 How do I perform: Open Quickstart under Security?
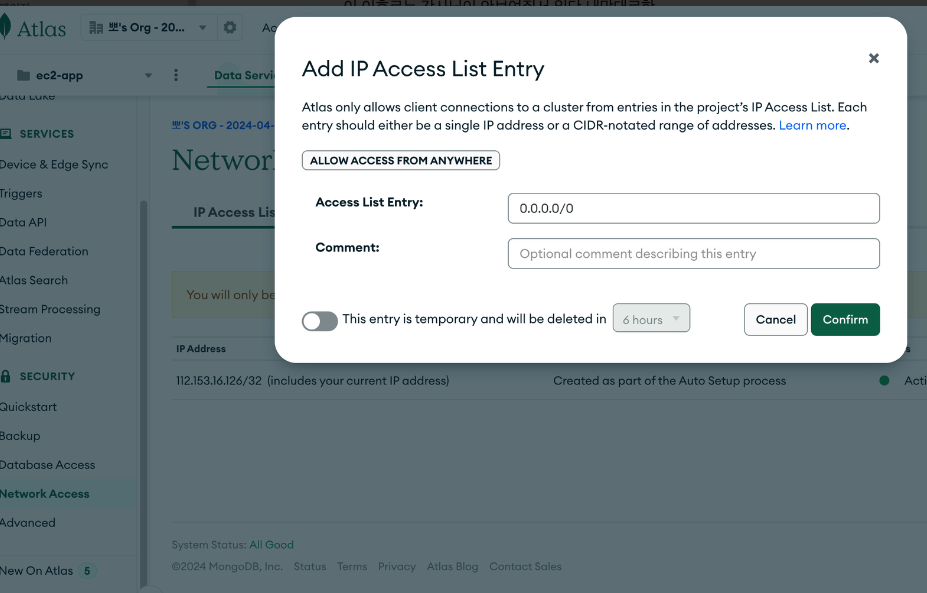tap(28, 407)
